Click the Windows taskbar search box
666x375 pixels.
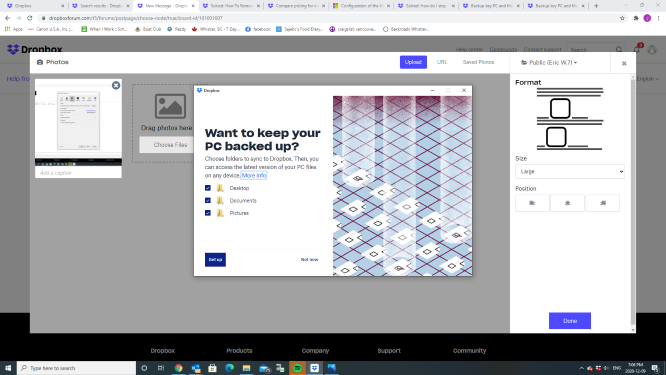76,368
